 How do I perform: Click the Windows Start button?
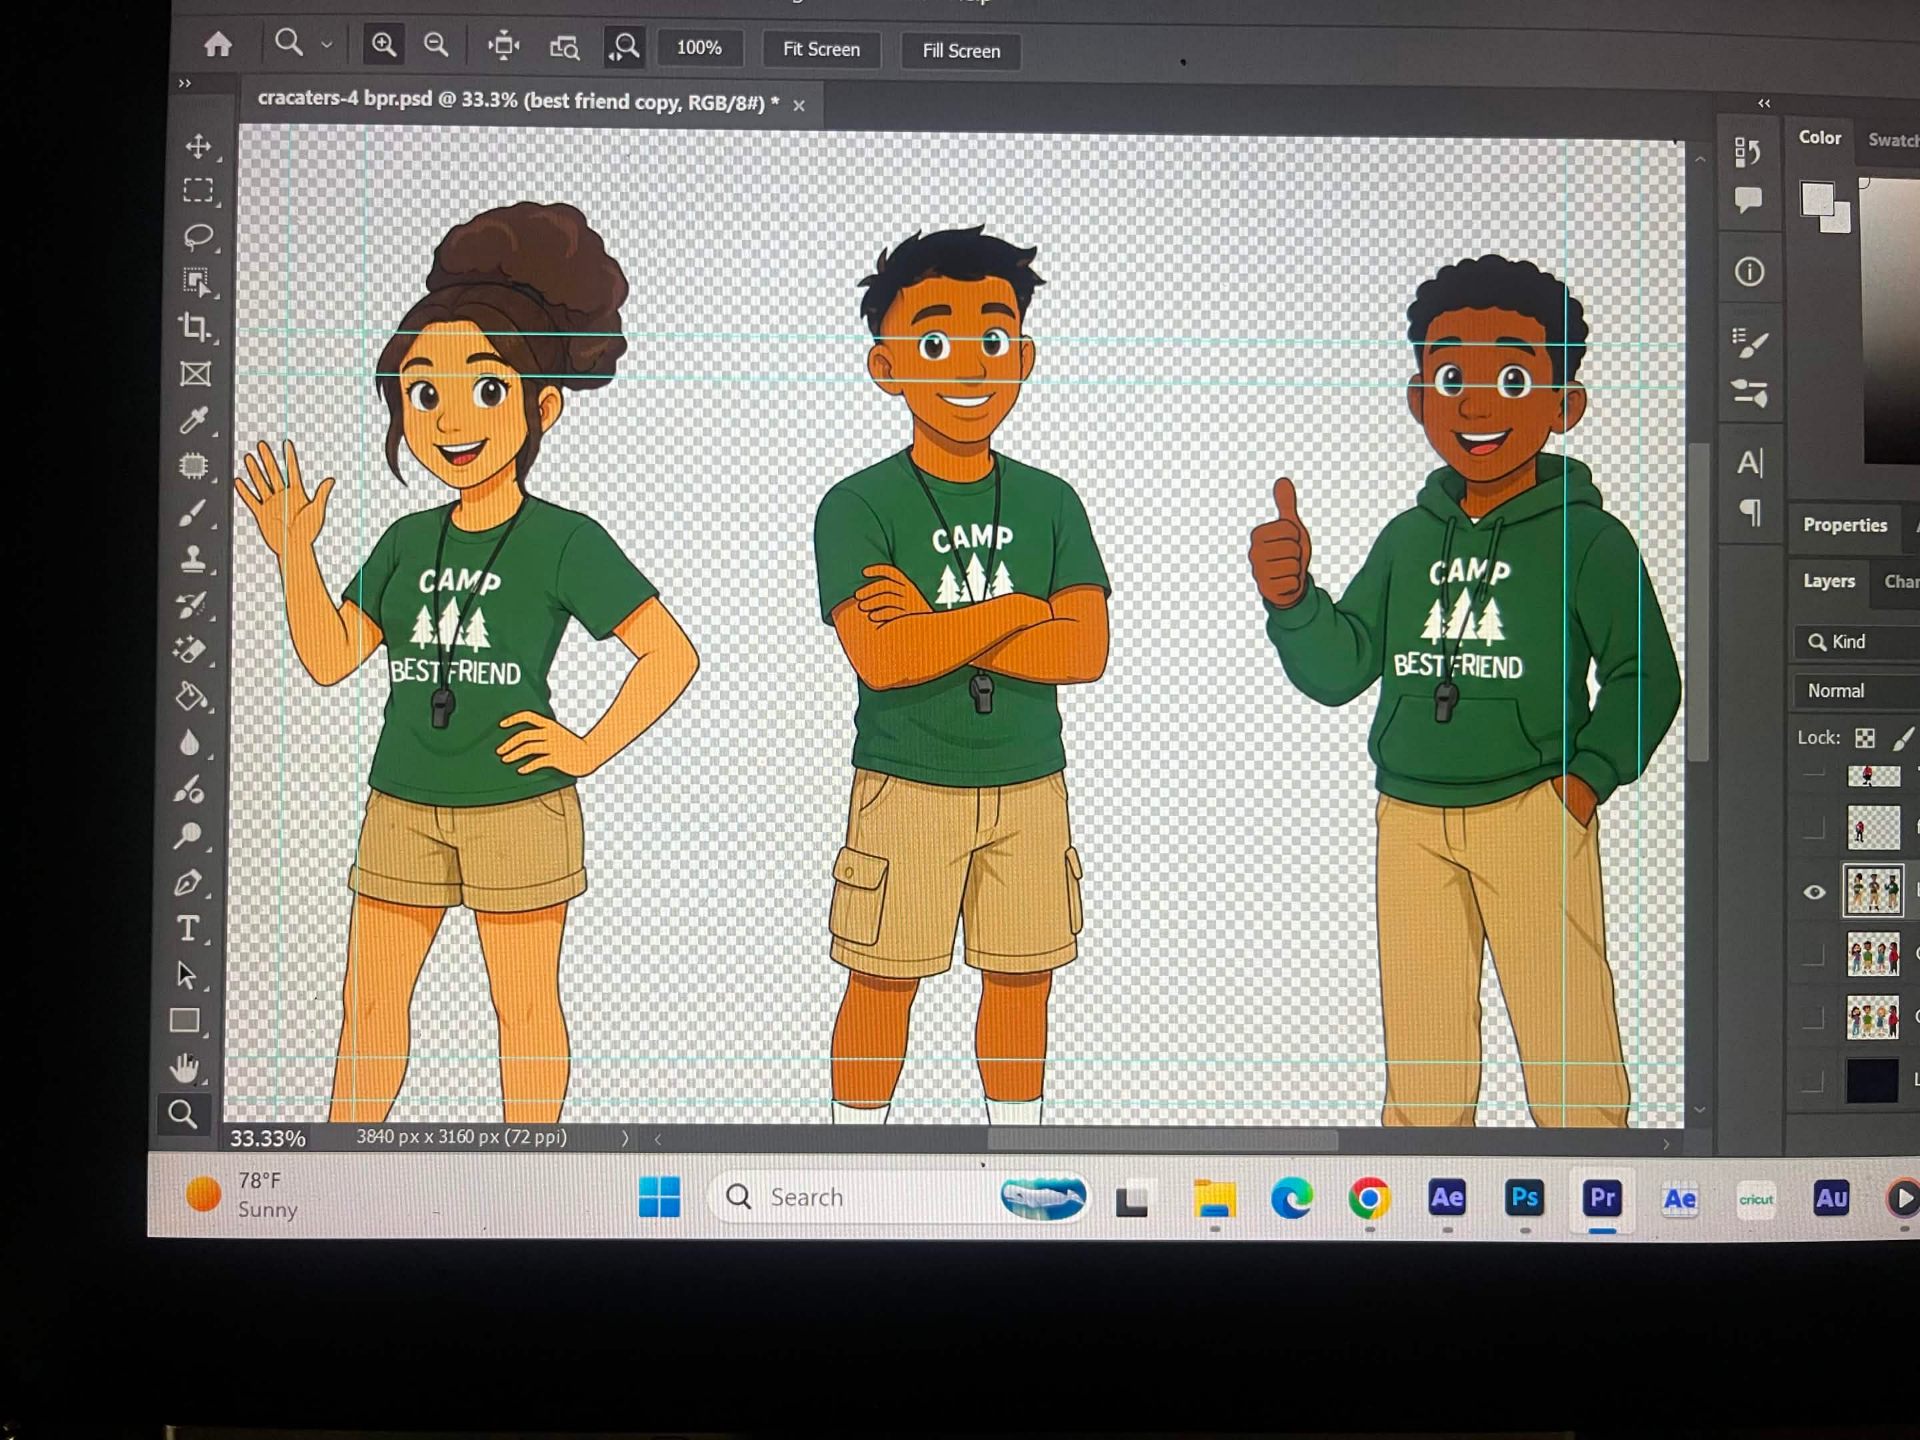(x=660, y=1197)
